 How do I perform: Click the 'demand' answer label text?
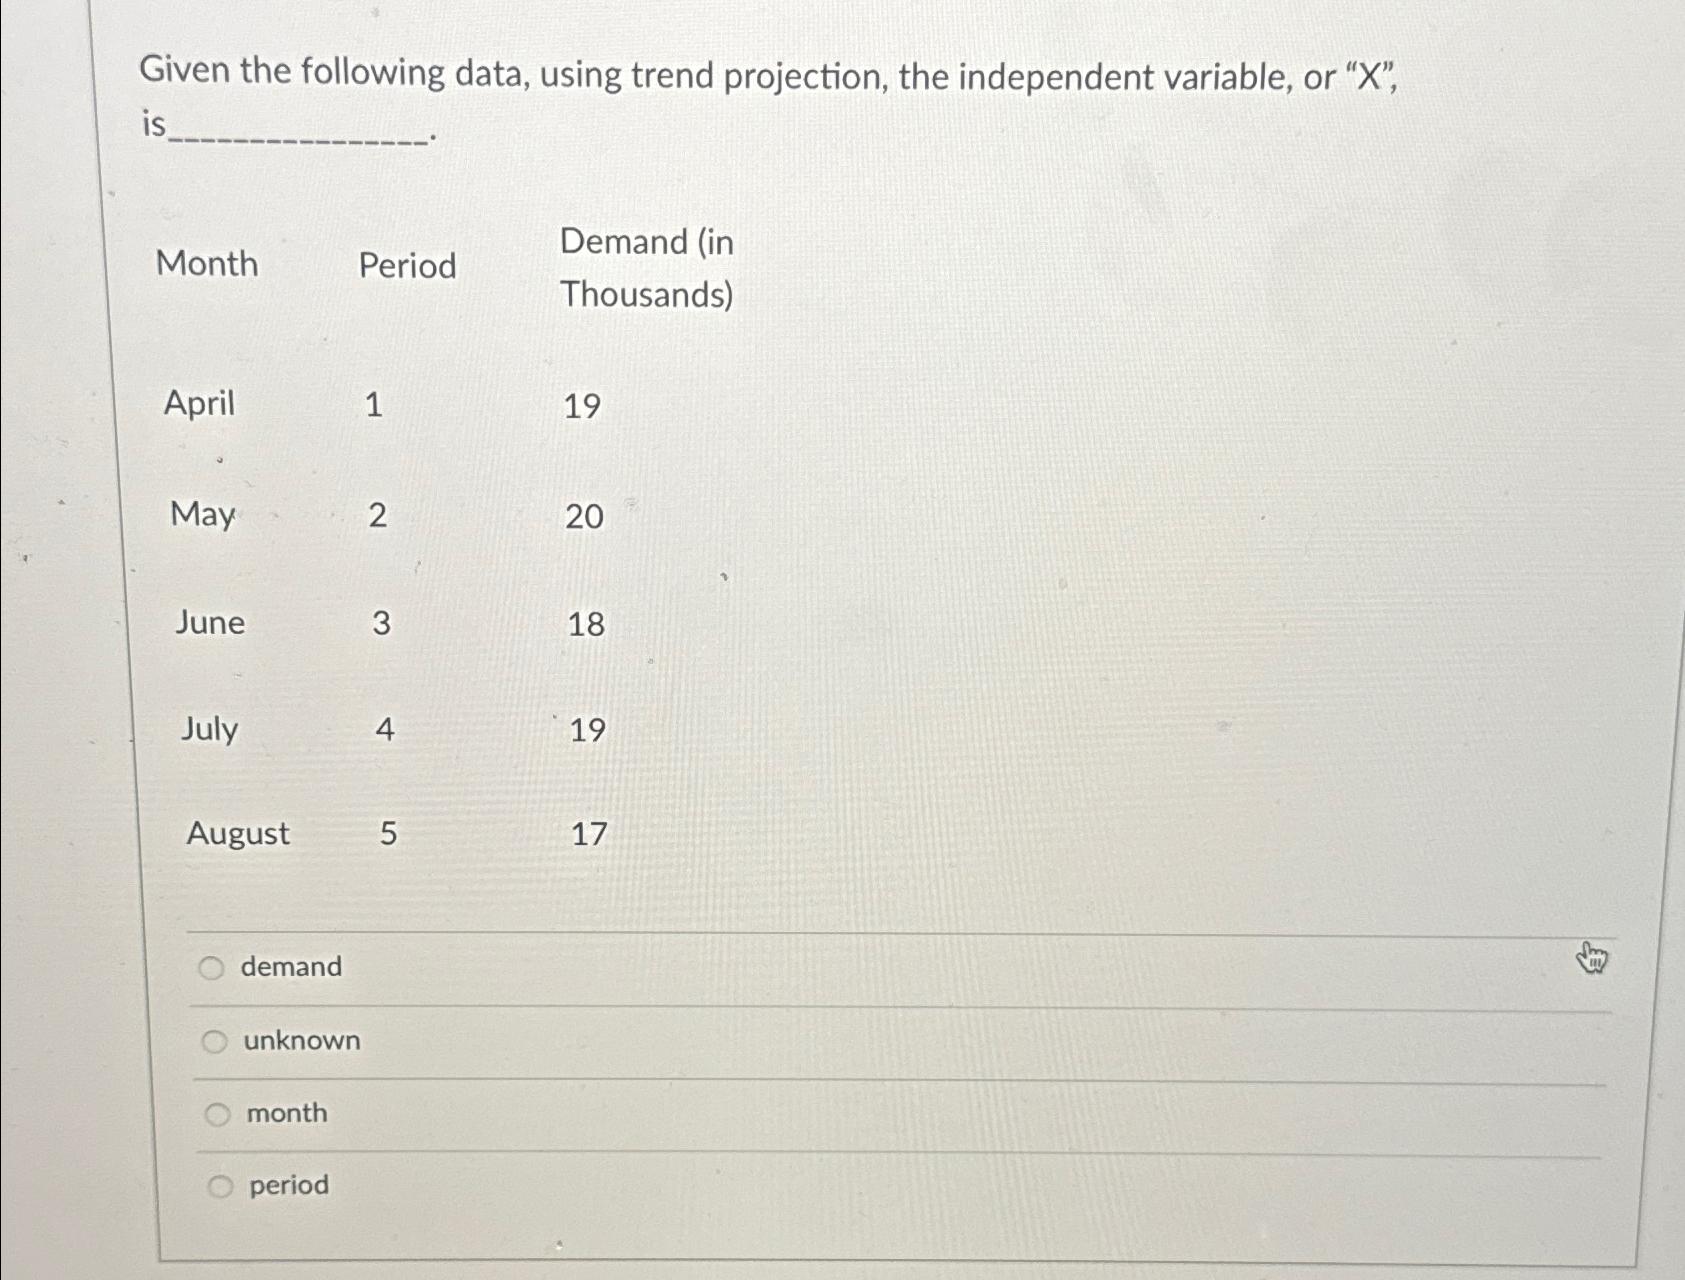pos(291,966)
